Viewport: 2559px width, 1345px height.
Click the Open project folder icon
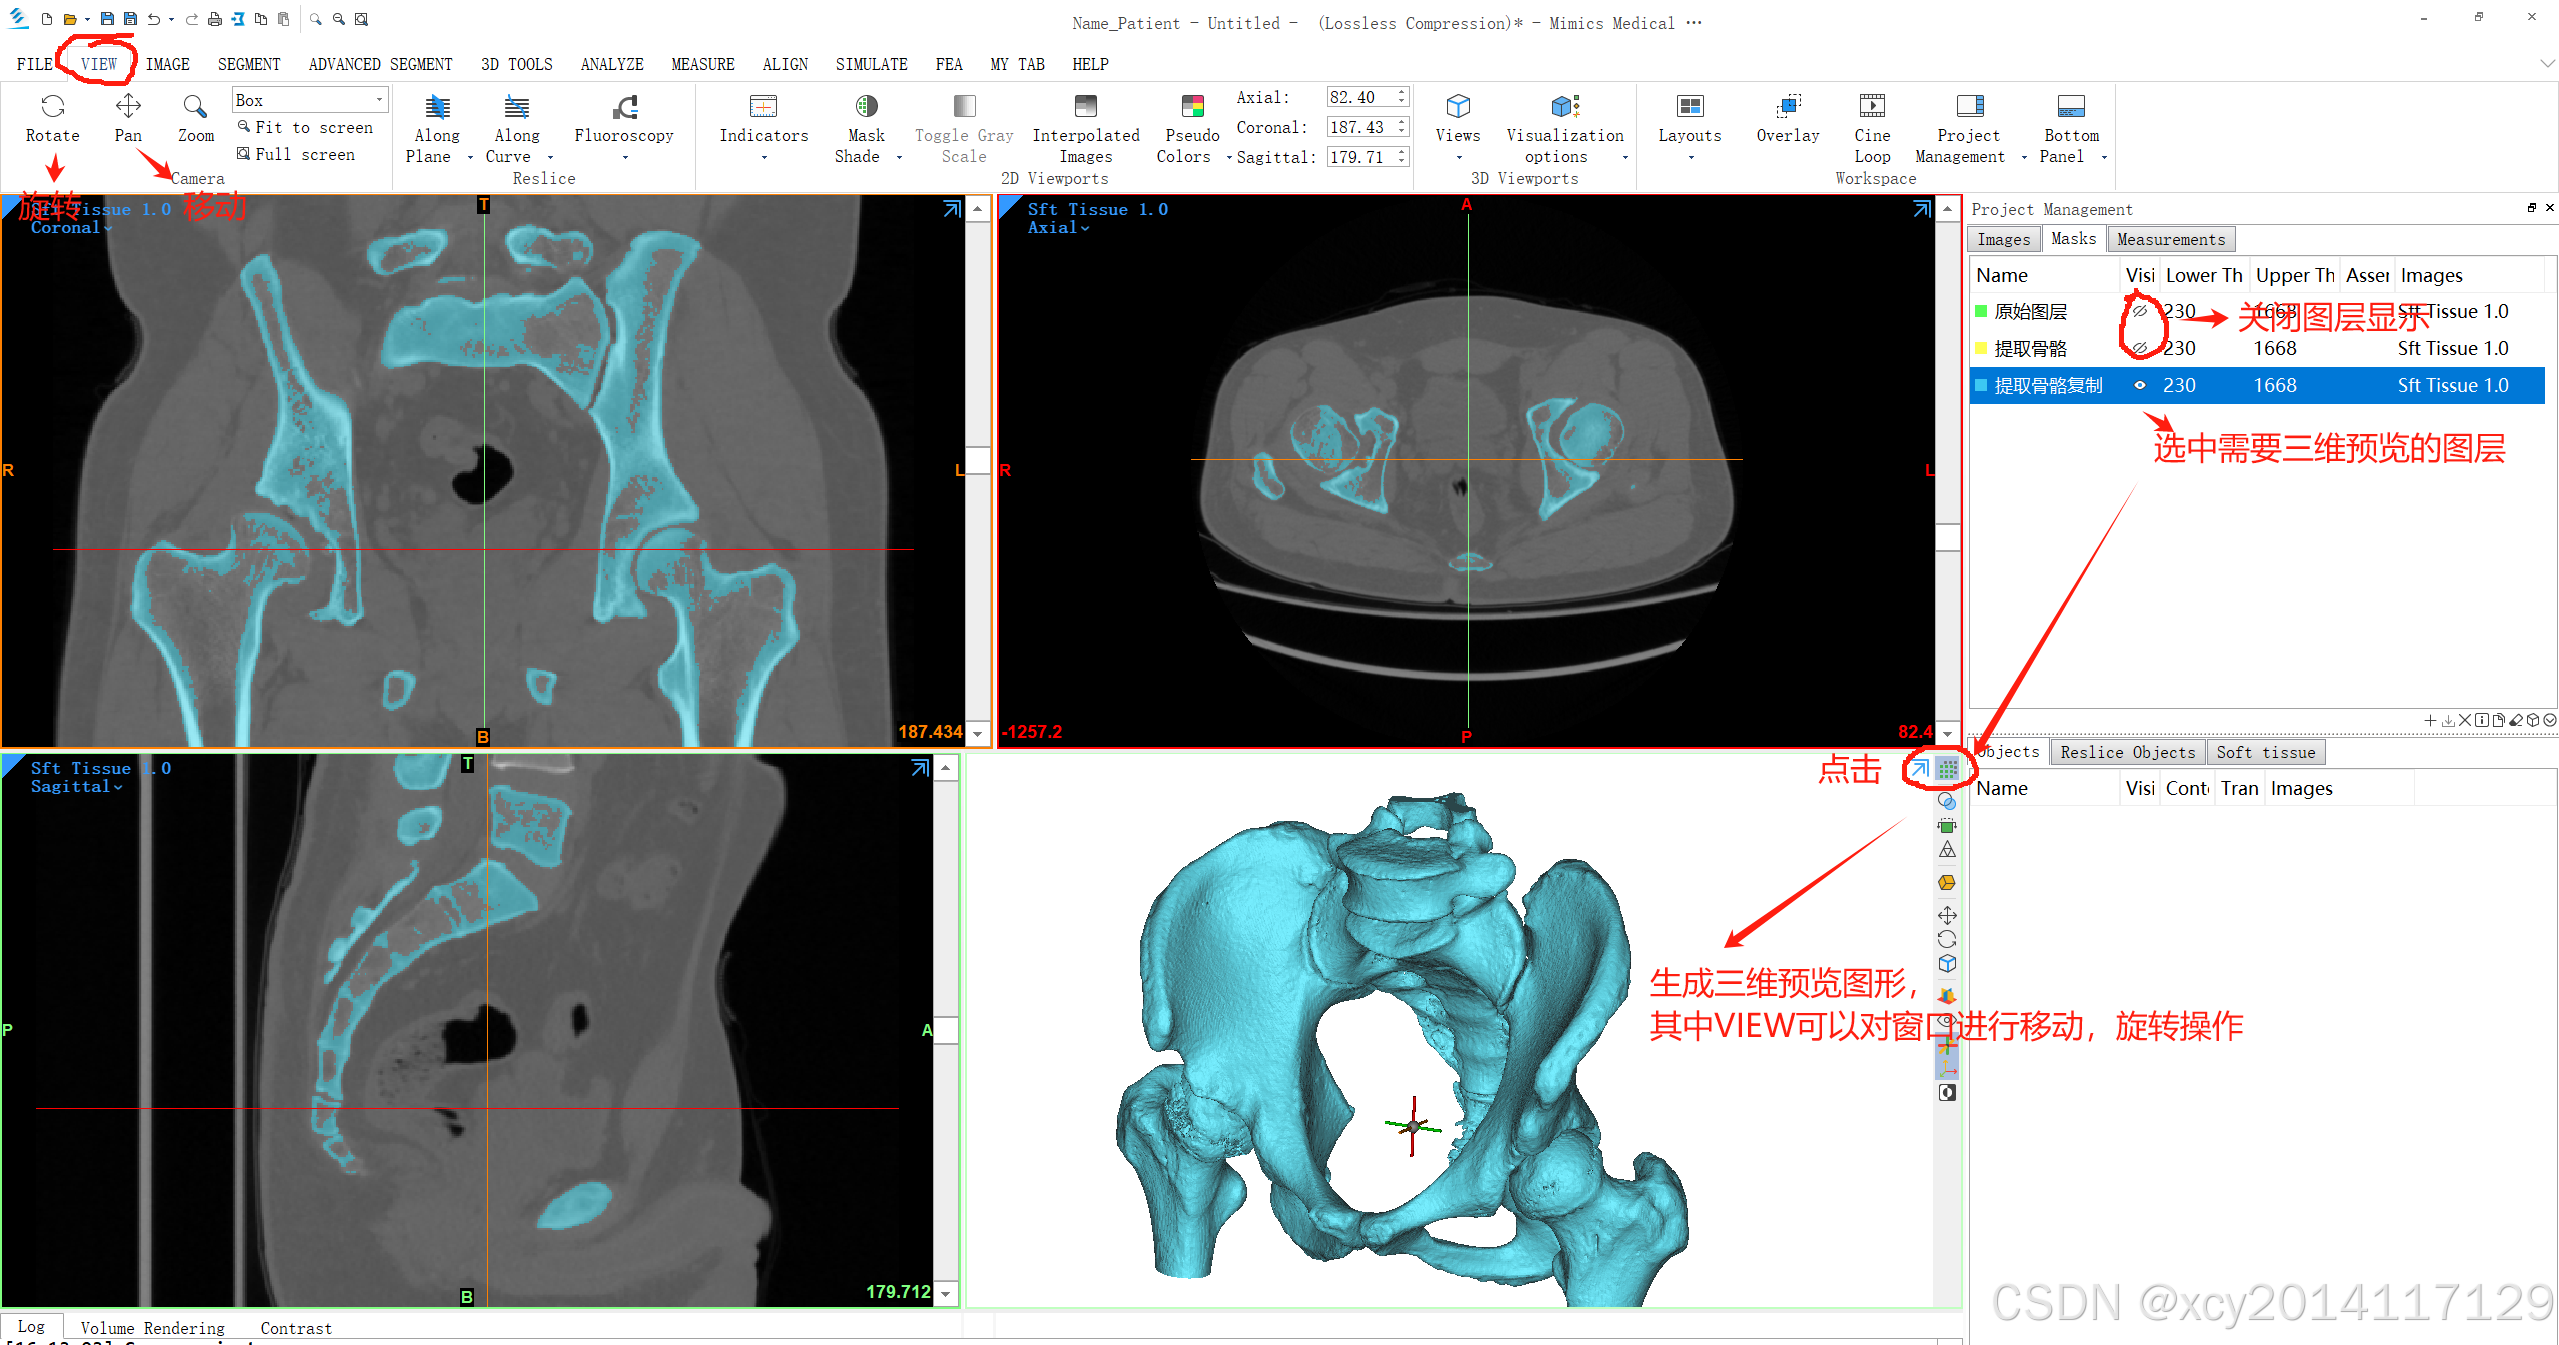coord(70,19)
